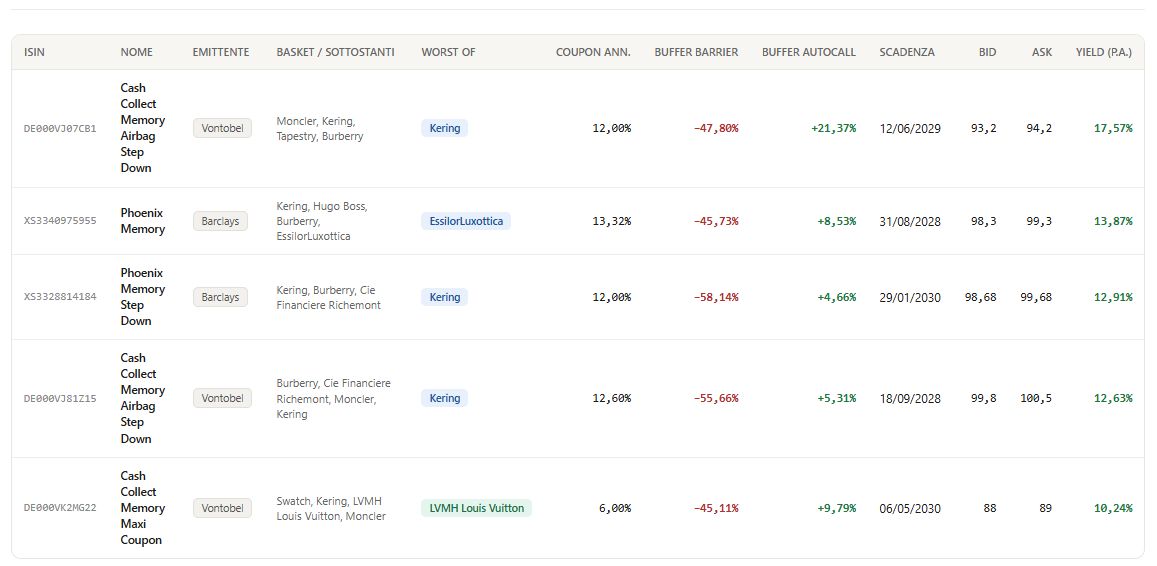Open Cash Collect Memory Maxi Coupon name
This screenshot has width=1157, height=566.
(x=142, y=508)
